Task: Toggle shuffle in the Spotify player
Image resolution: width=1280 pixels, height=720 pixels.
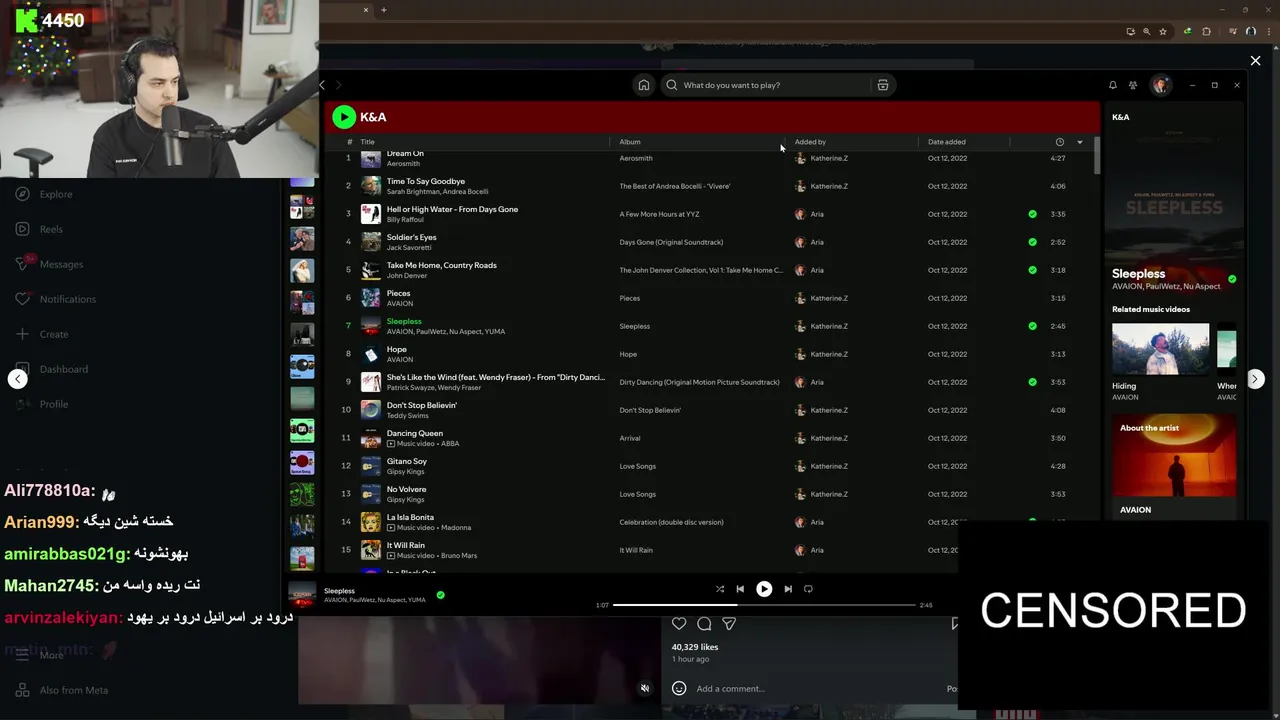Action: 720,589
